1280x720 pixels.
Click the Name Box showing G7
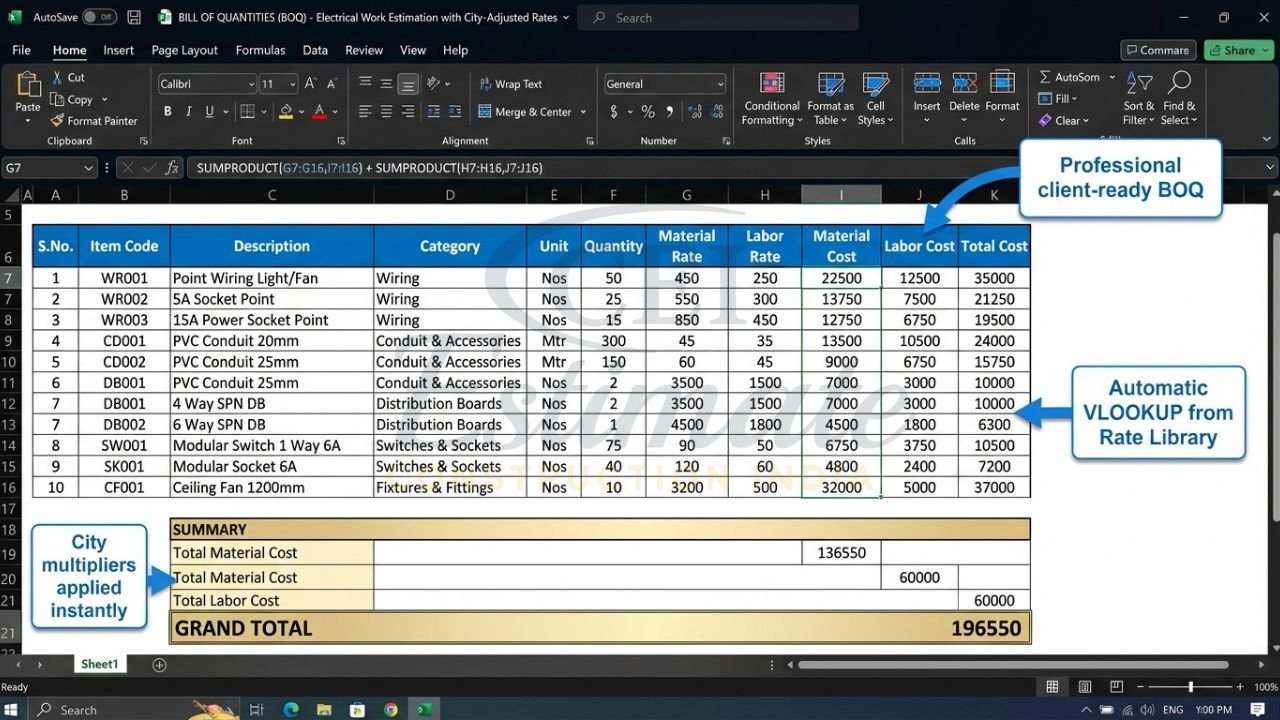click(x=48, y=168)
